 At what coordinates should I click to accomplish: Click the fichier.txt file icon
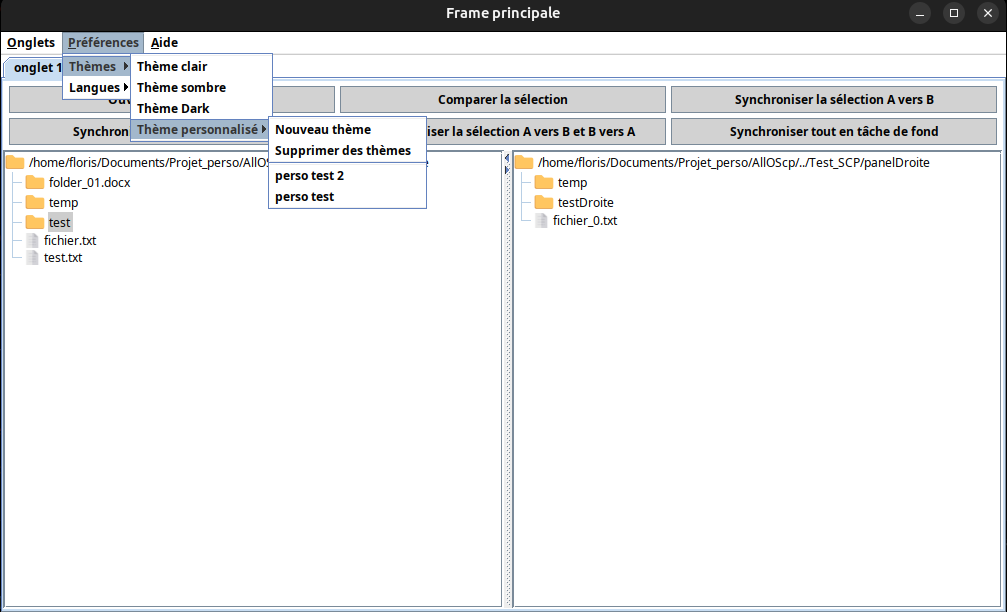click(x=32, y=241)
